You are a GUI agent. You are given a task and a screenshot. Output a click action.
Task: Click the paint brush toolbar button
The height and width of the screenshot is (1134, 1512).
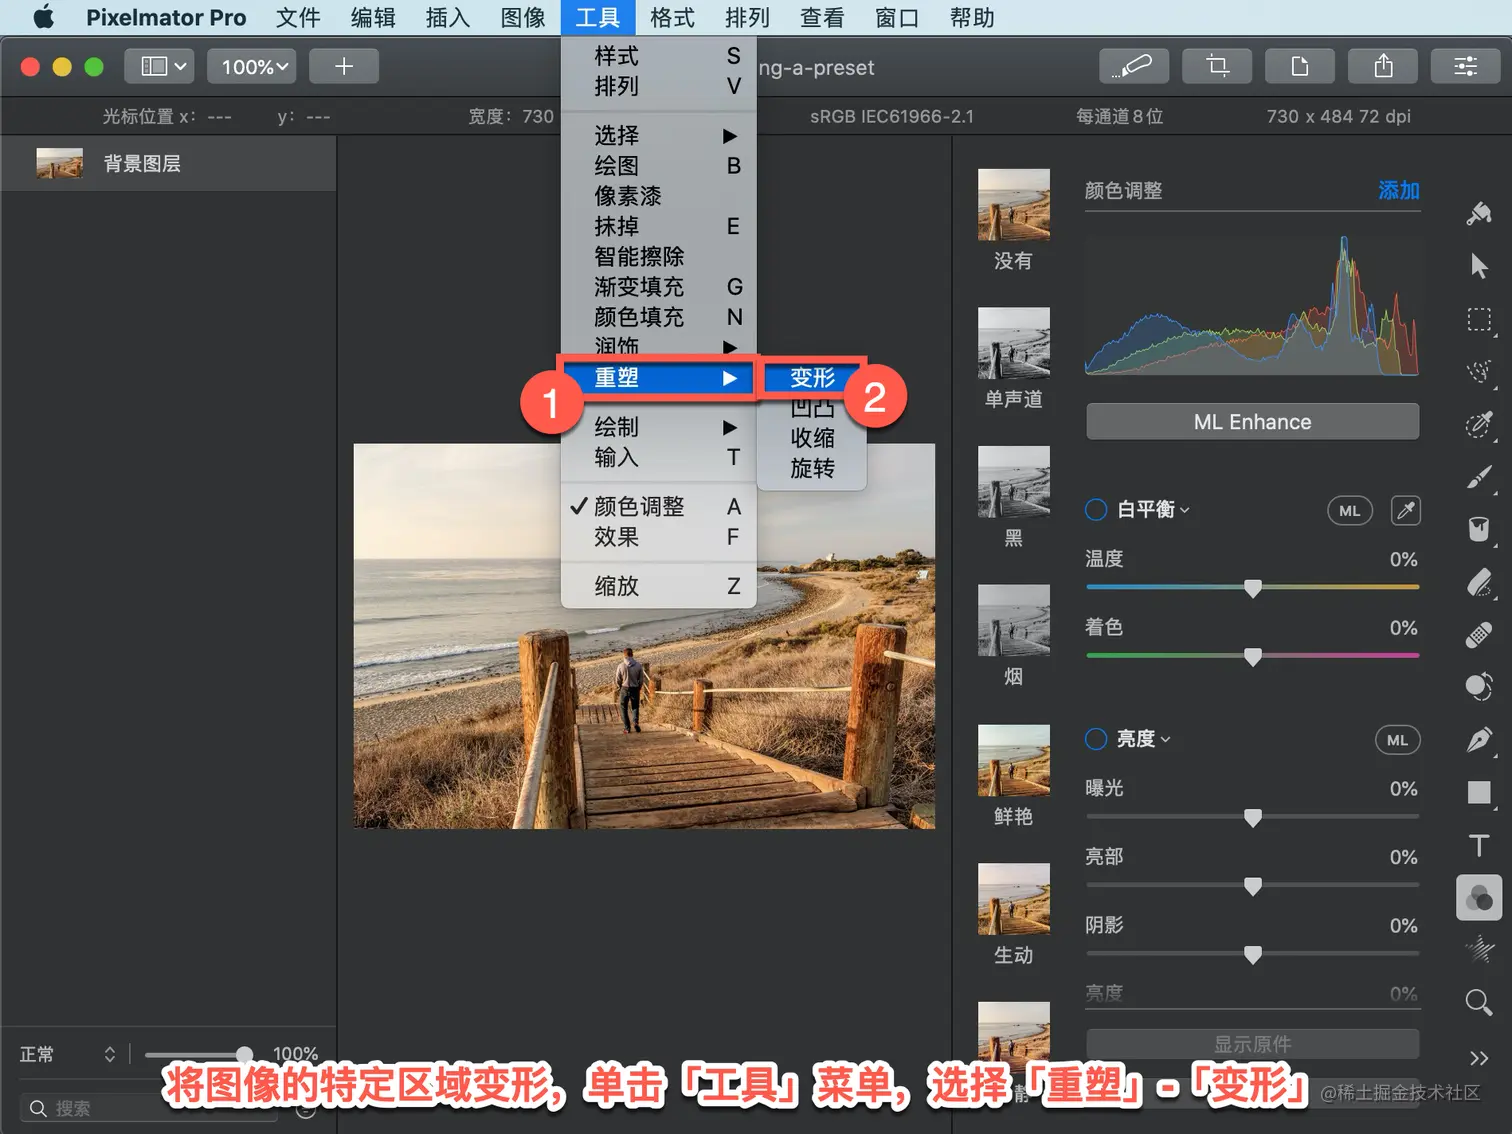[x=1133, y=66]
